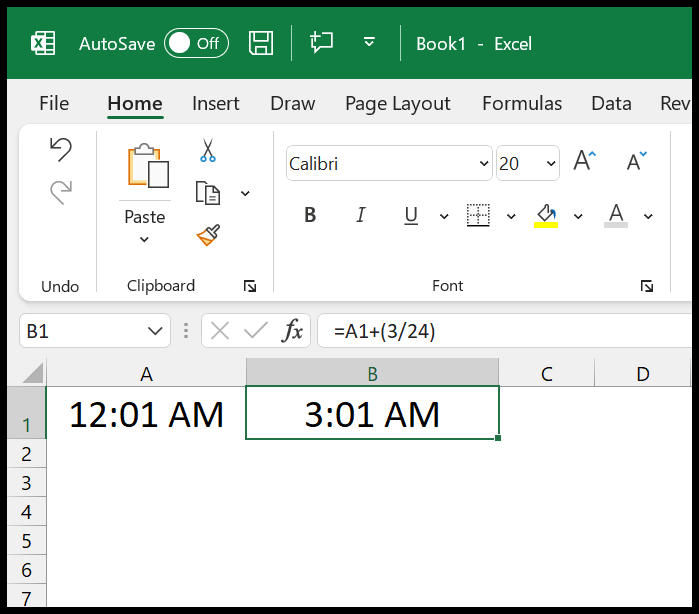Click the Copy icon in Clipboard
Image resolution: width=699 pixels, height=614 pixels.
207,193
